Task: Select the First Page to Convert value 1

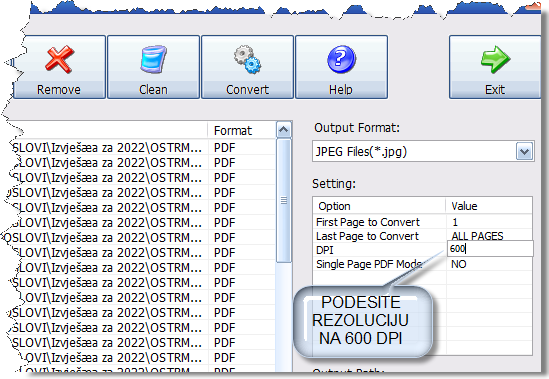Action: point(455,222)
